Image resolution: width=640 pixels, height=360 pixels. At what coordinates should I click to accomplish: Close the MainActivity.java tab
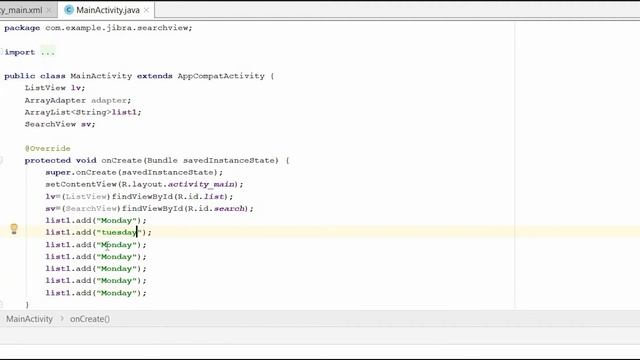[x=147, y=10]
